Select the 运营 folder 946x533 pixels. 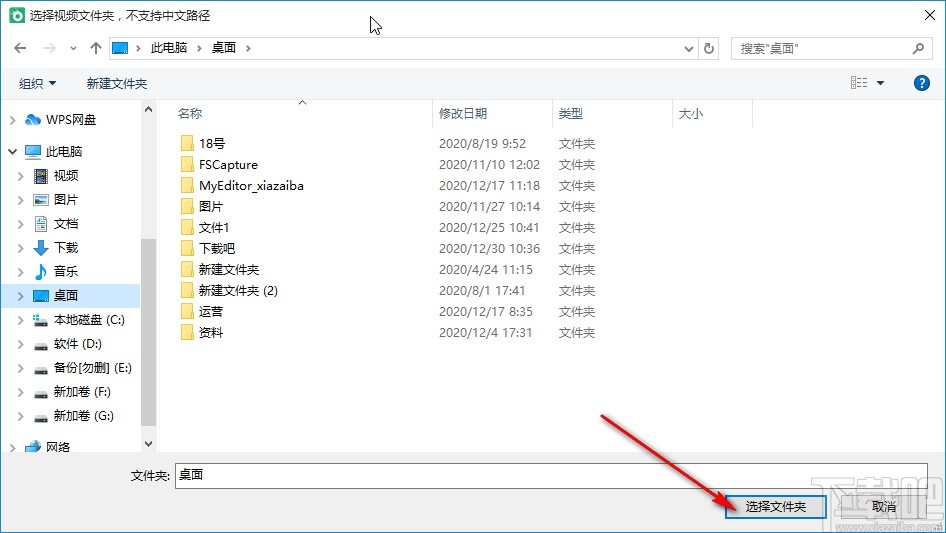click(211, 311)
